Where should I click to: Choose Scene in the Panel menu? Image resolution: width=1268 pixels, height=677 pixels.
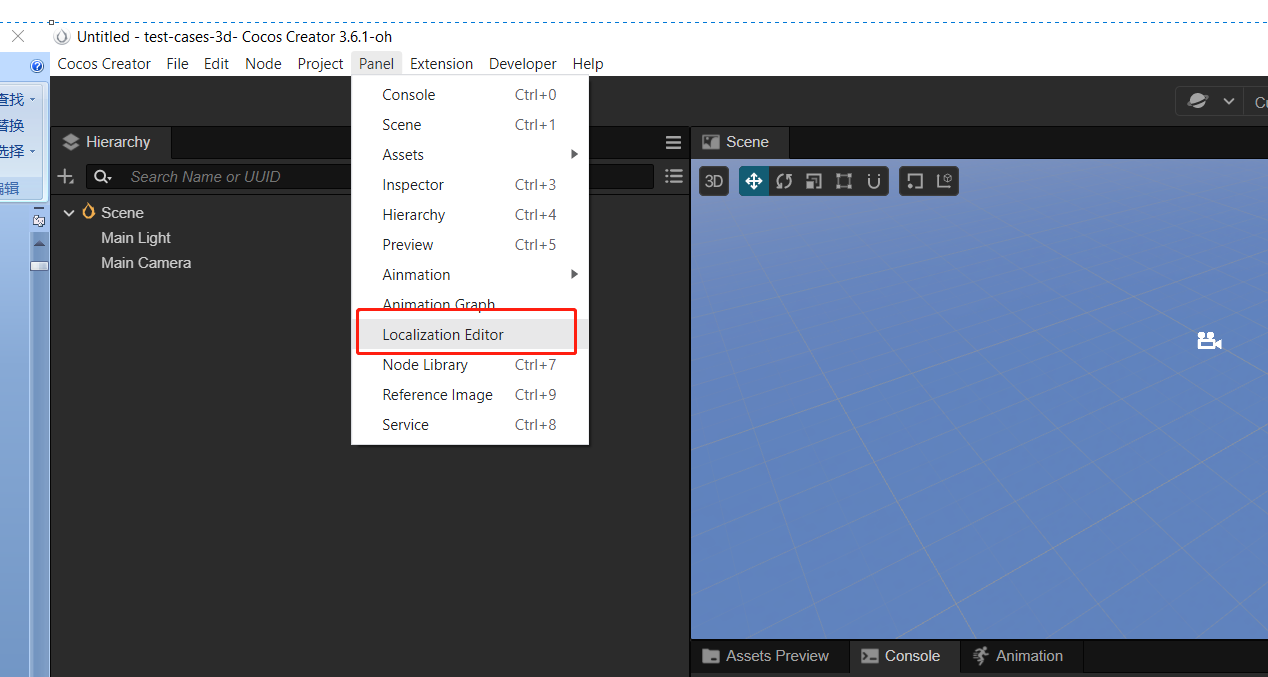pos(470,125)
